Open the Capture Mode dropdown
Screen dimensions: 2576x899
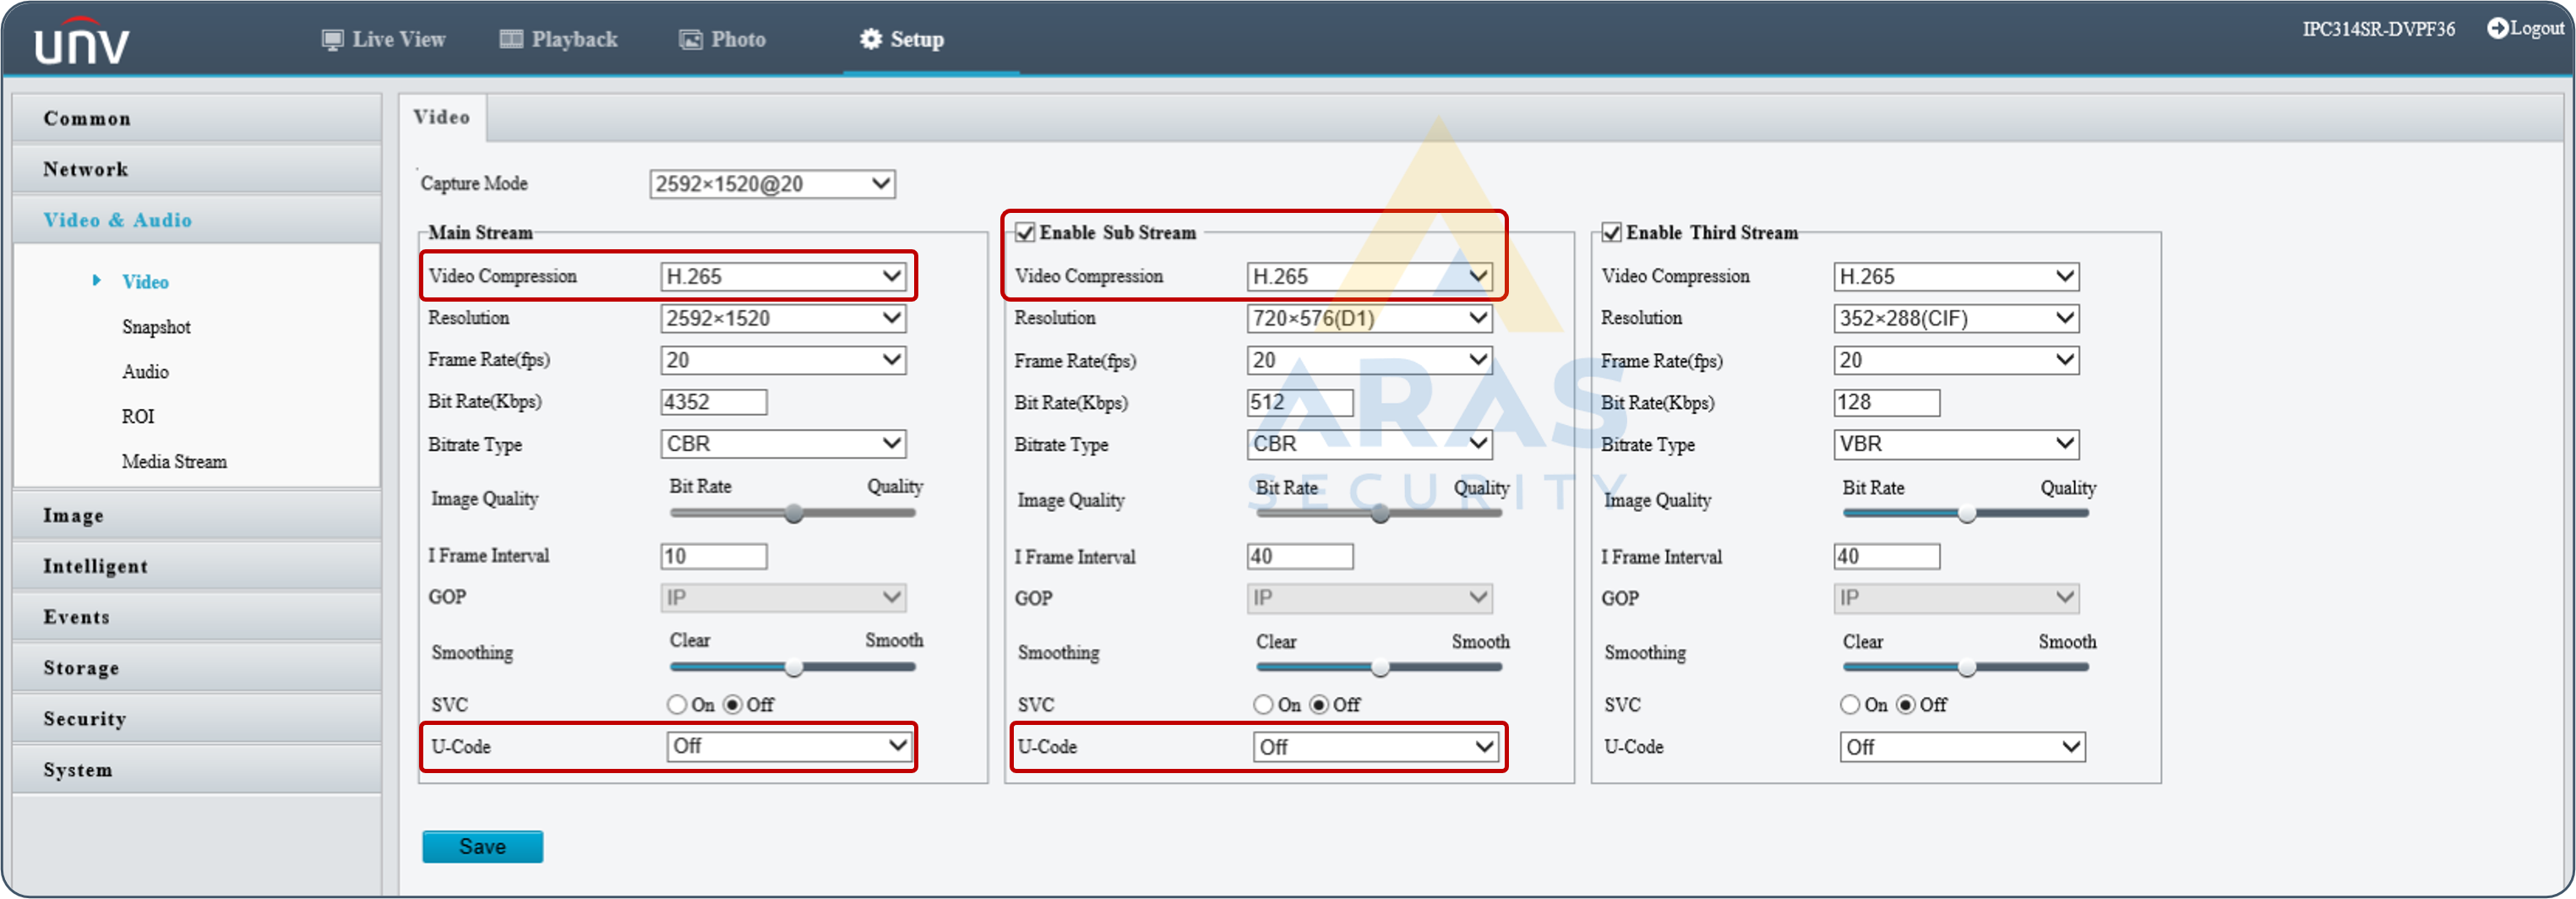point(772,184)
